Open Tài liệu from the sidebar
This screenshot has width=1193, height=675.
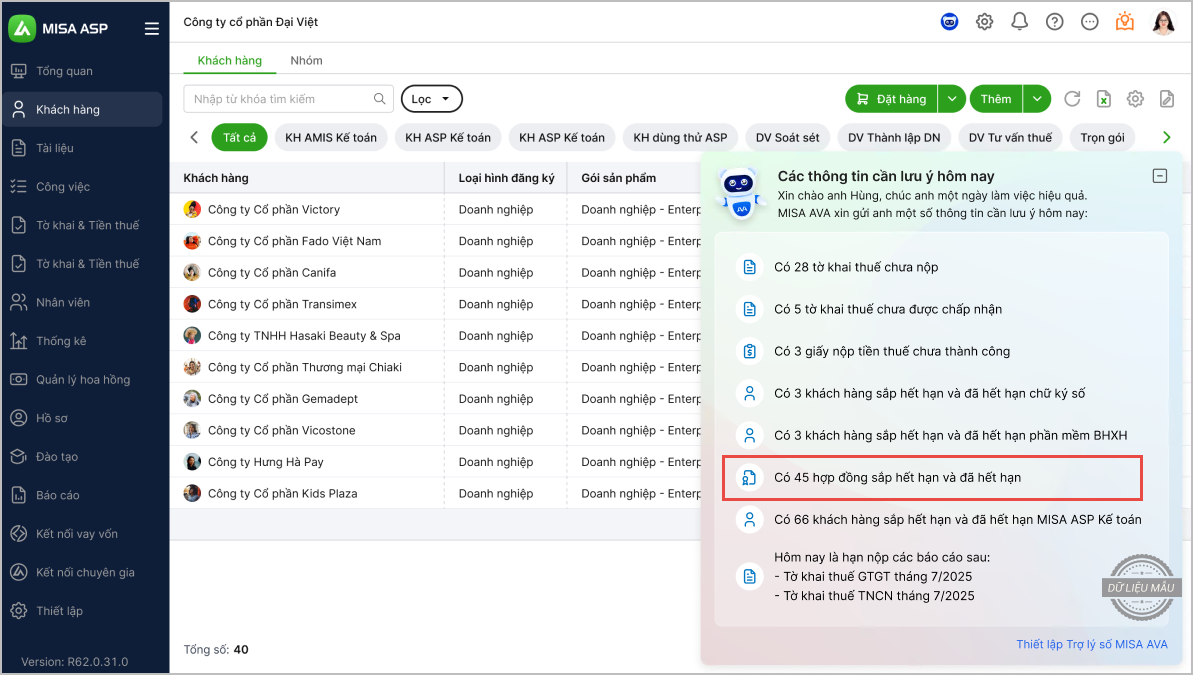click(82, 148)
